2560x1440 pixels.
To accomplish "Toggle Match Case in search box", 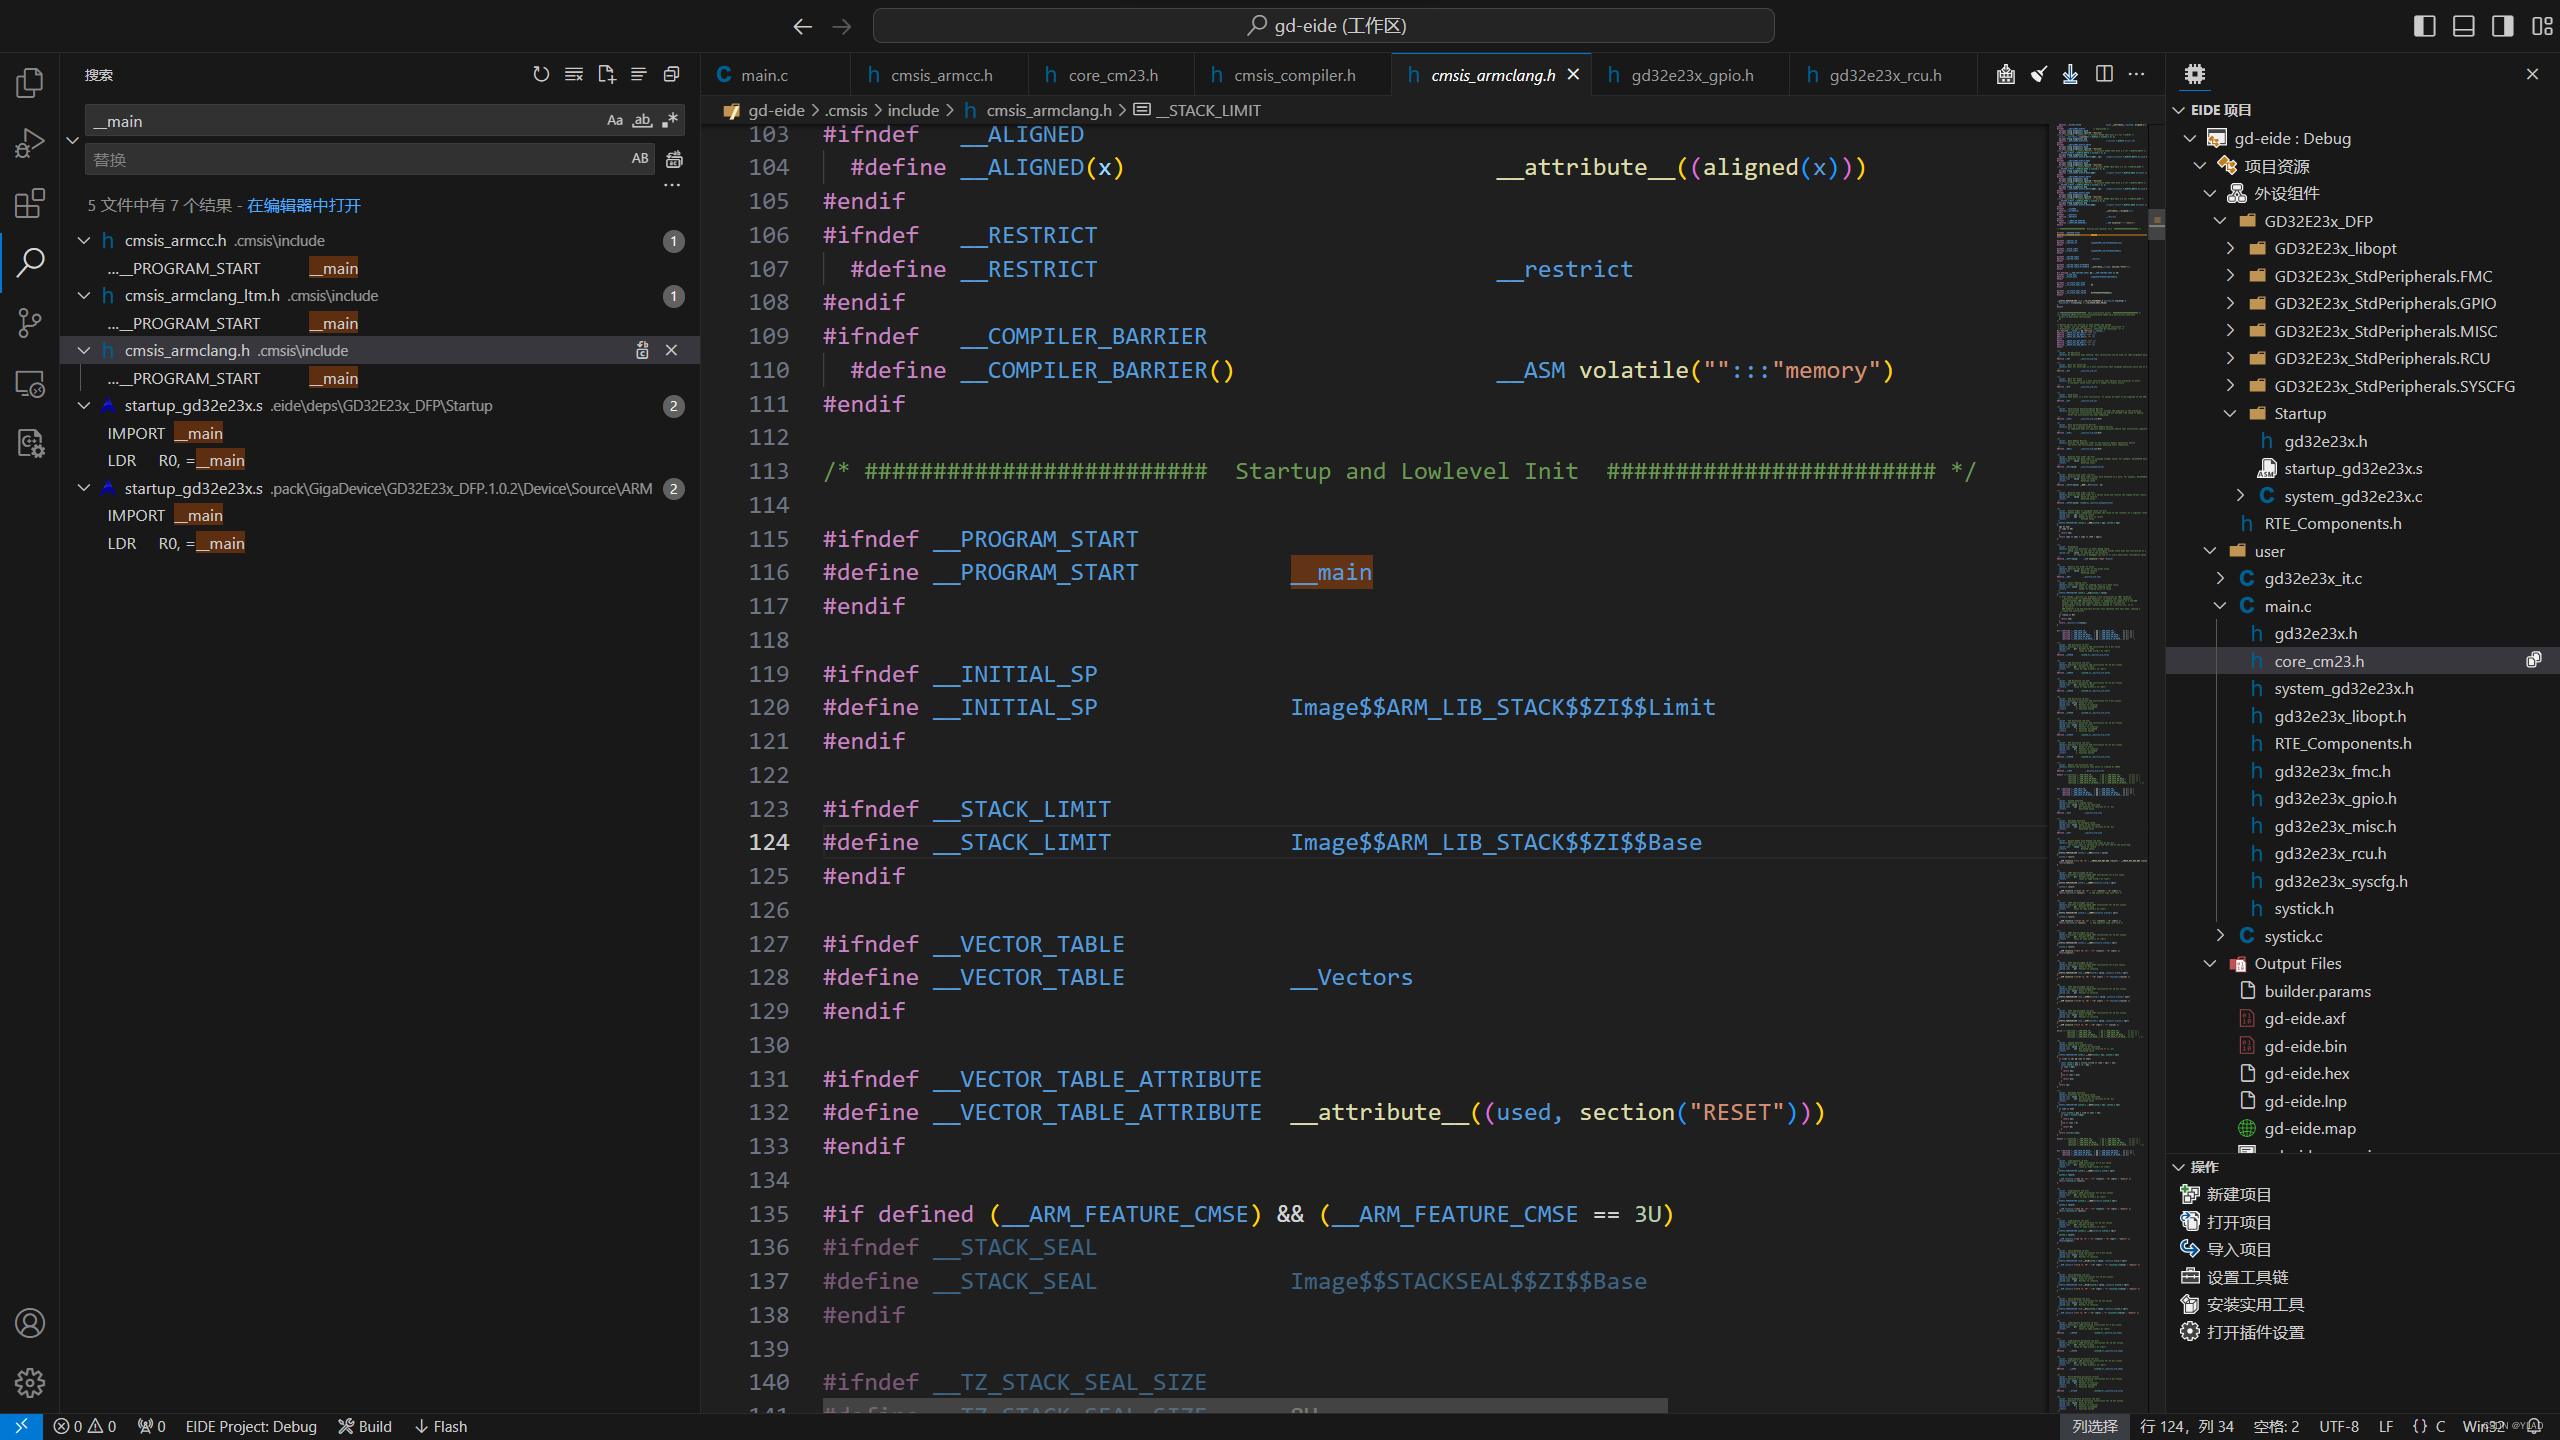I will click(x=615, y=121).
